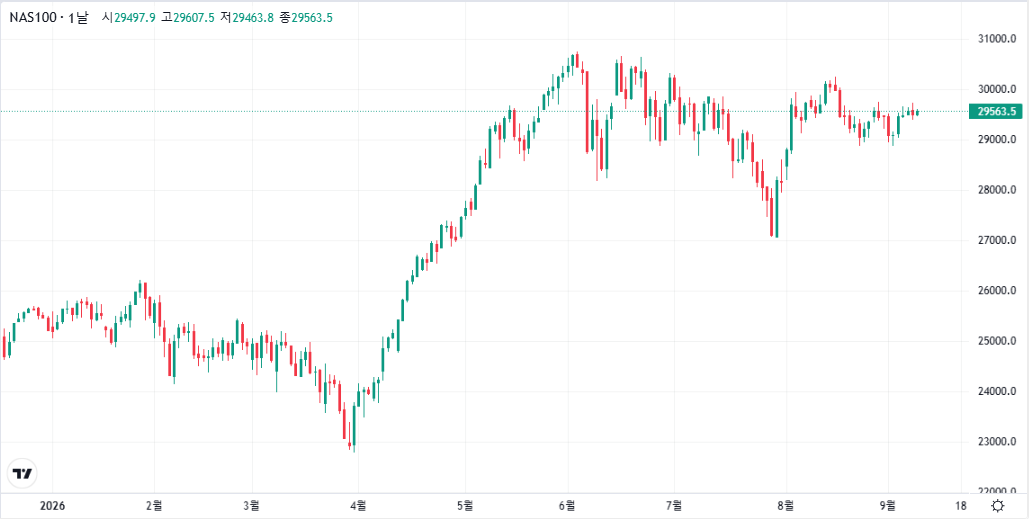Viewport: 1030px width, 519px height.
Task: Click the 7월 label on time axis
Action: click(x=675, y=507)
